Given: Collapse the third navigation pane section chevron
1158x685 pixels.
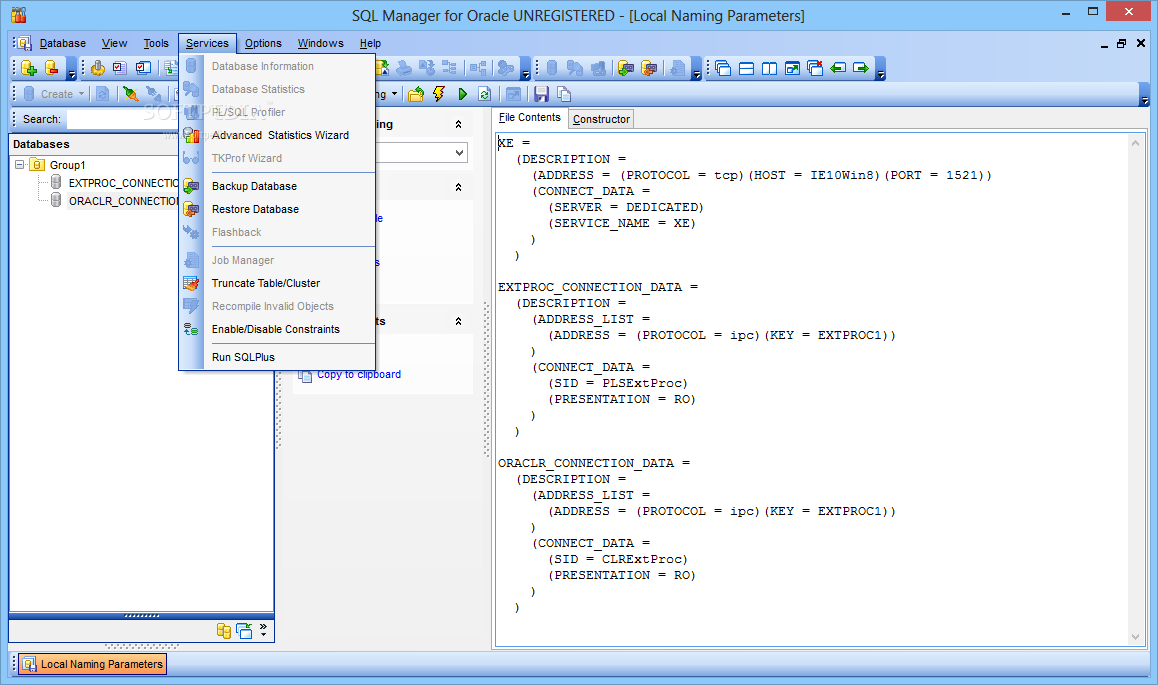Looking at the screenshot, I should [459, 321].
